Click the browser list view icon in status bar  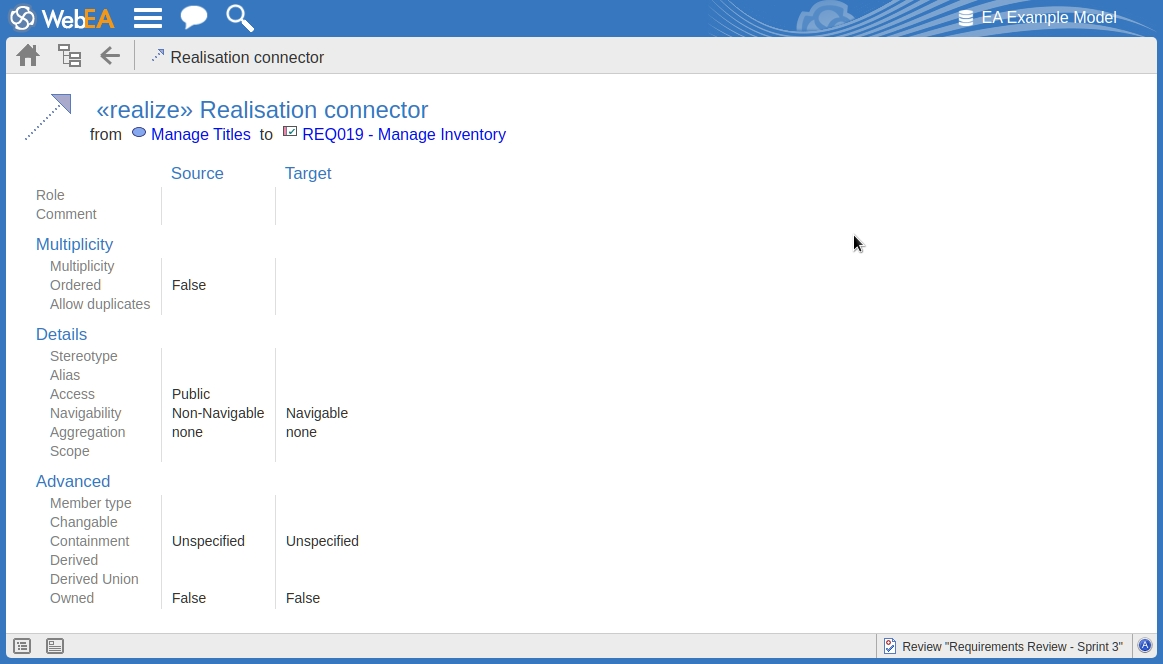point(22,647)
